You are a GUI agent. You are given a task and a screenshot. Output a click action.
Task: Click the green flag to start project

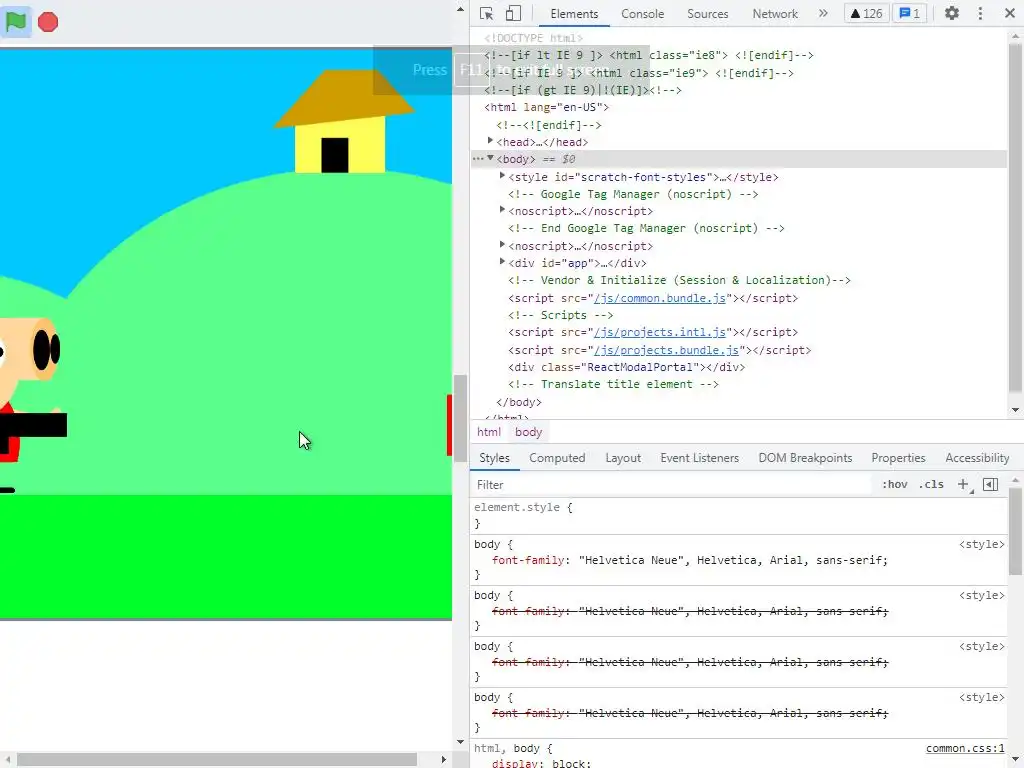click(x=16, y=22)
